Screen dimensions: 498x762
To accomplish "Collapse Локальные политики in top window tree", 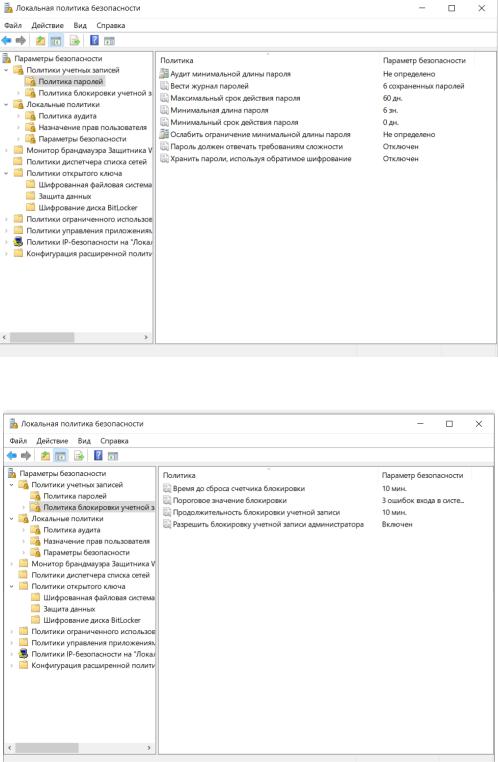I will [6, 104].
